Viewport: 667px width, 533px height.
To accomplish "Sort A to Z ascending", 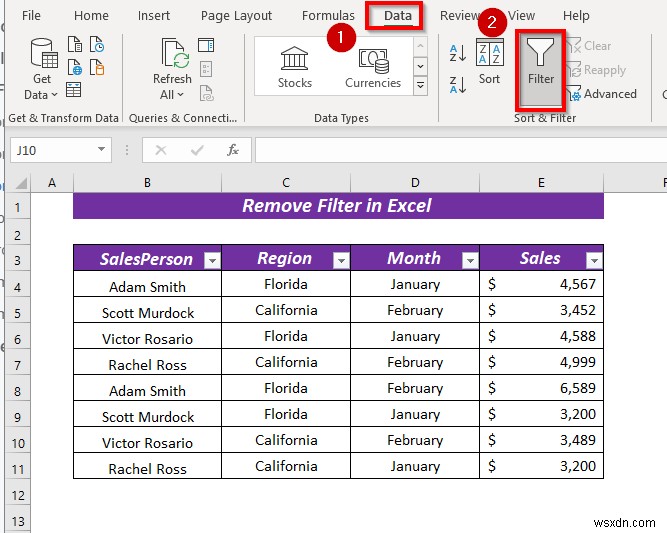I will 458,53.
